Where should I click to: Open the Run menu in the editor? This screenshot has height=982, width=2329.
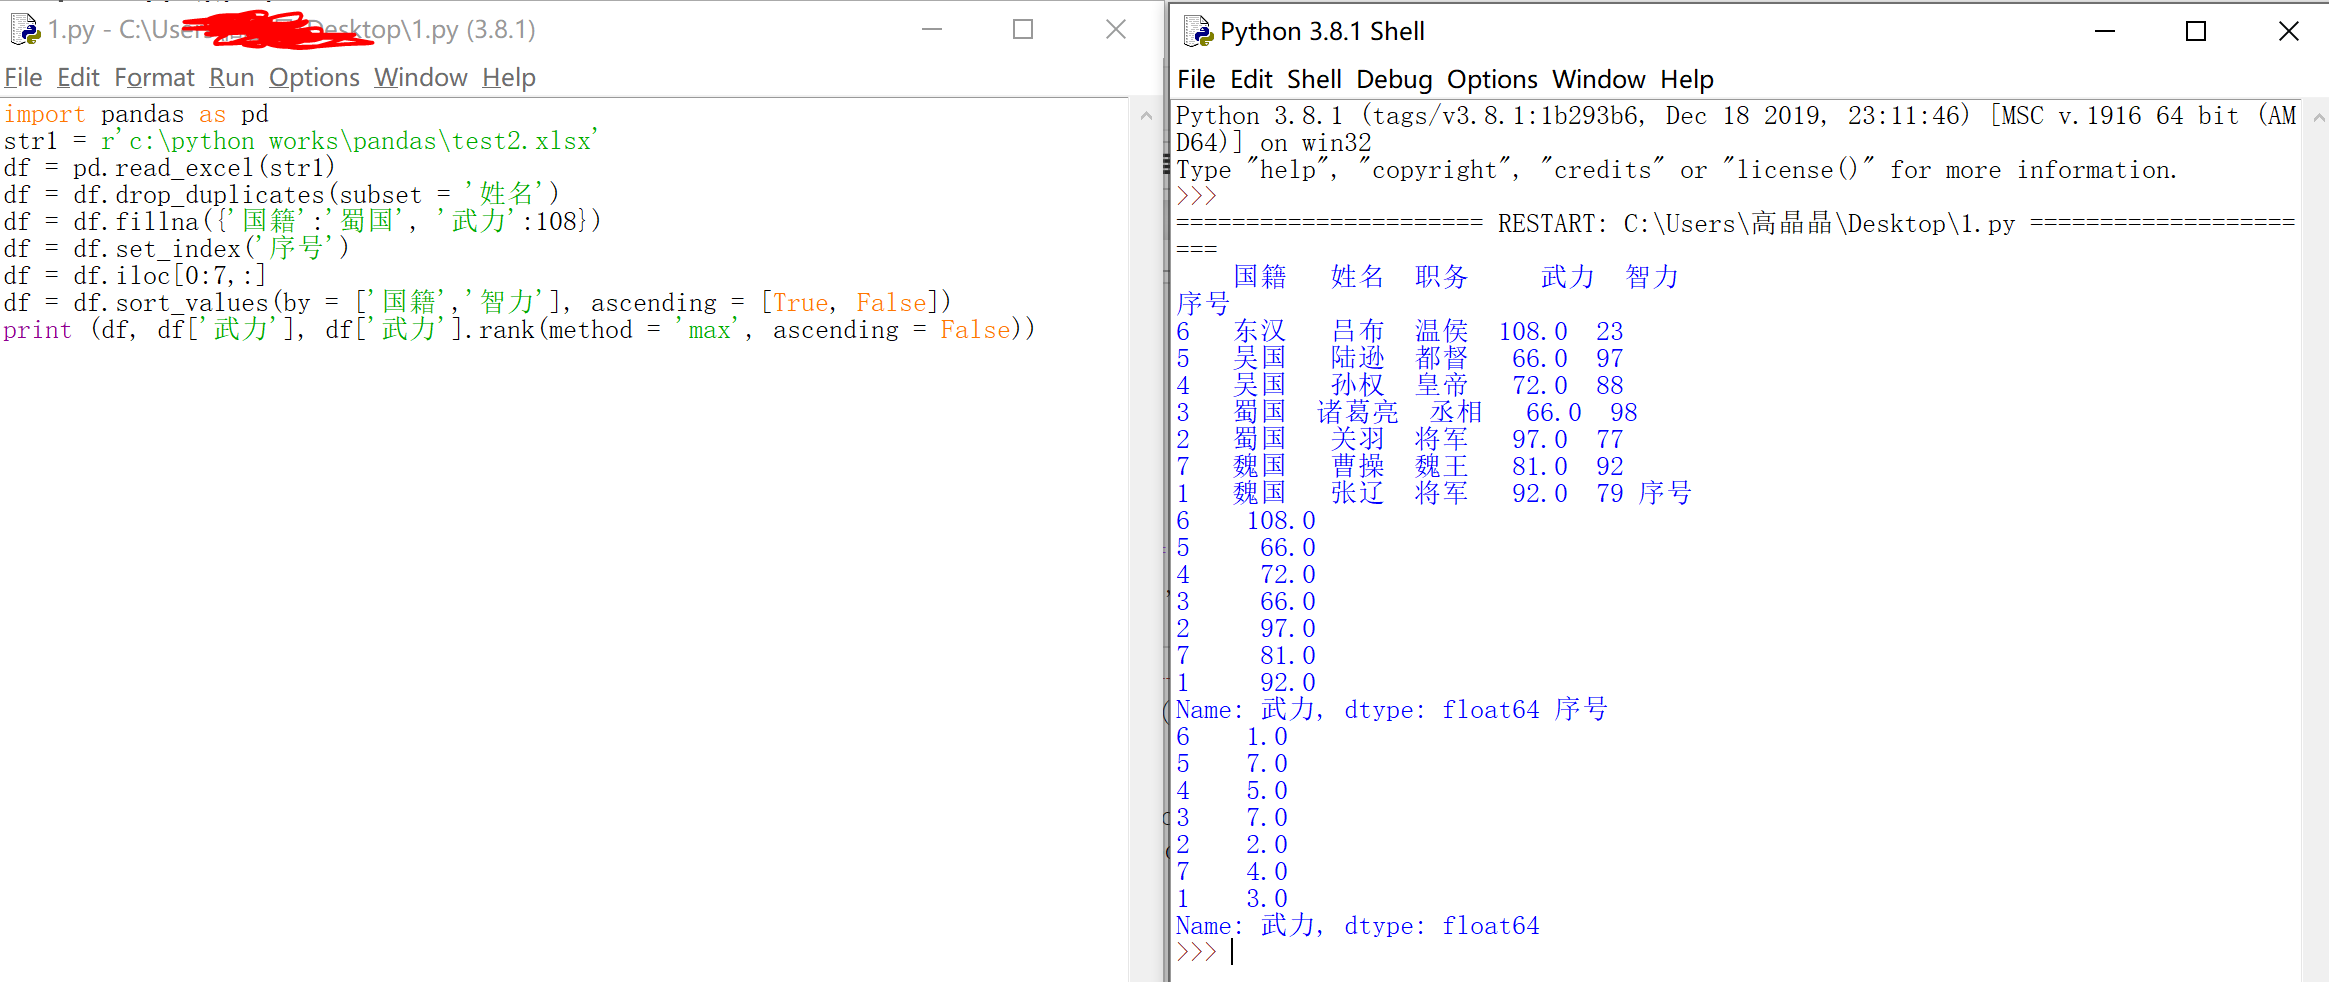231,78
